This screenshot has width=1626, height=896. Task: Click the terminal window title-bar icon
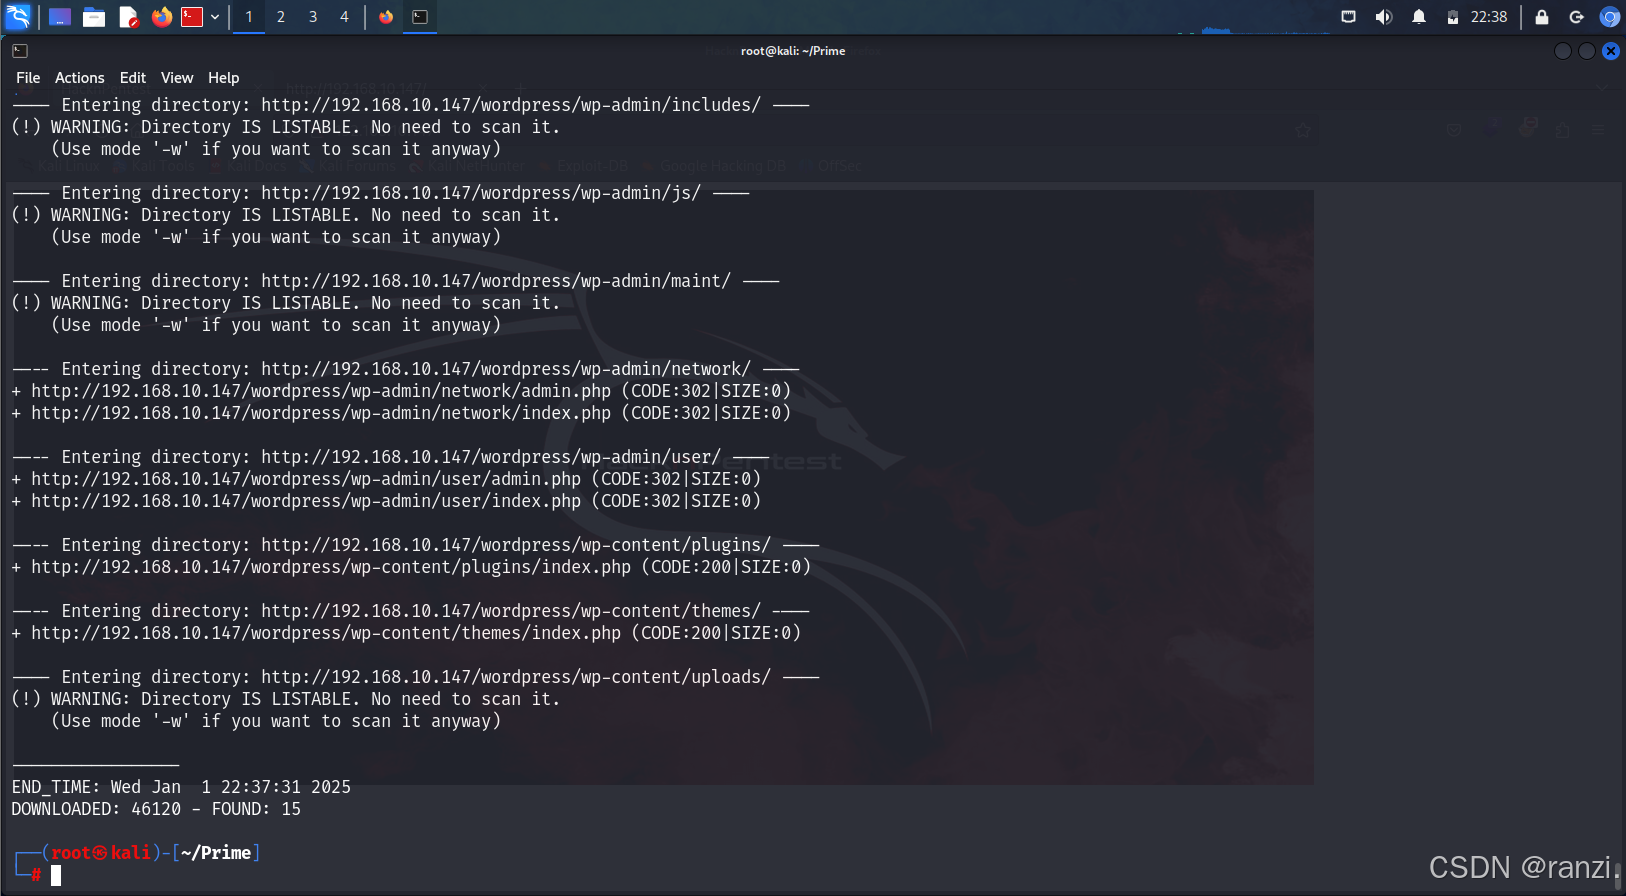click(20, 51)
